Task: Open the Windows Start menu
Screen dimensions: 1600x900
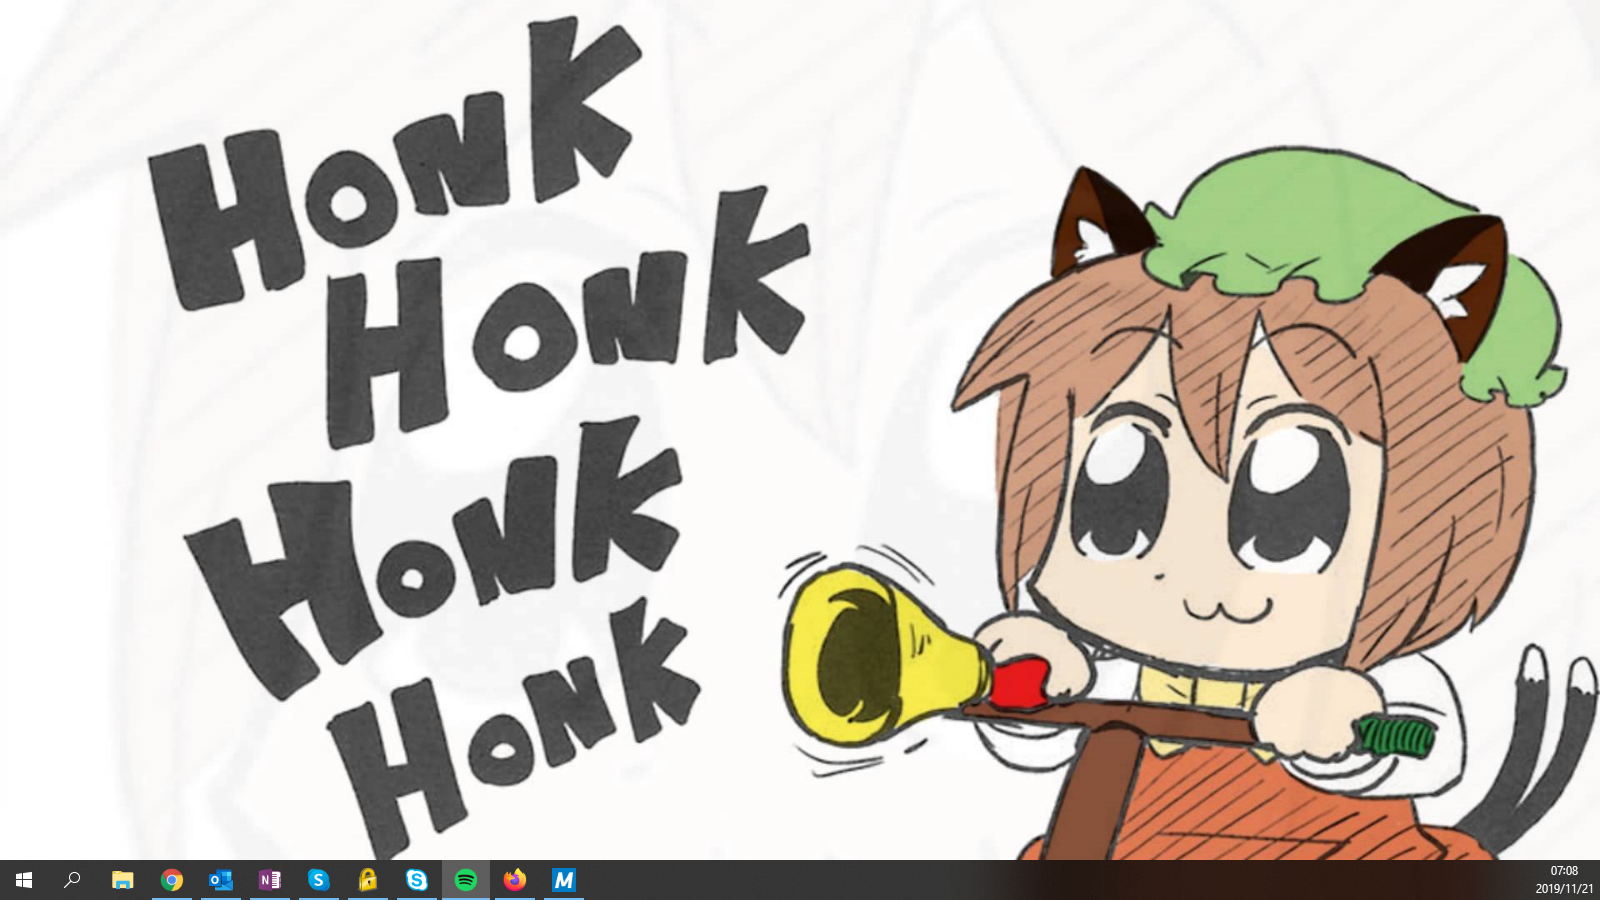Action: [24, 880]
